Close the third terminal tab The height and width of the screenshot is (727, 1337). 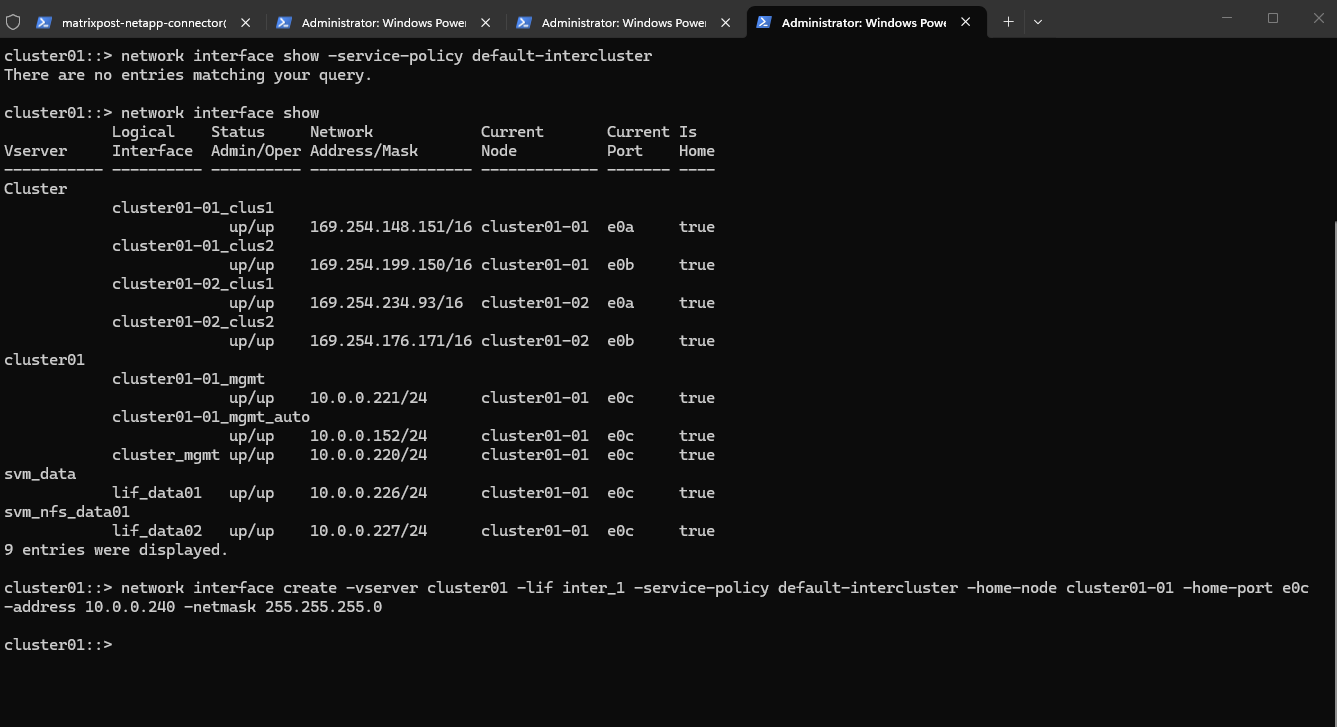(726, 22)
